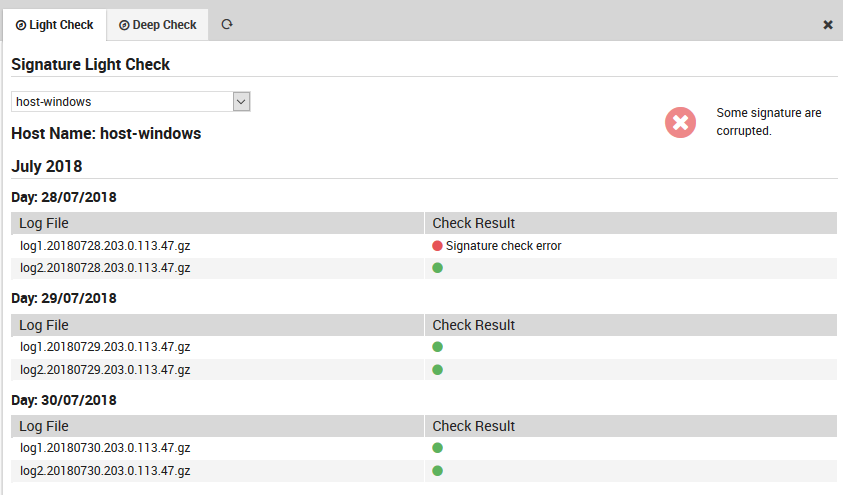Click green status dot for log2.20180729

437,369
